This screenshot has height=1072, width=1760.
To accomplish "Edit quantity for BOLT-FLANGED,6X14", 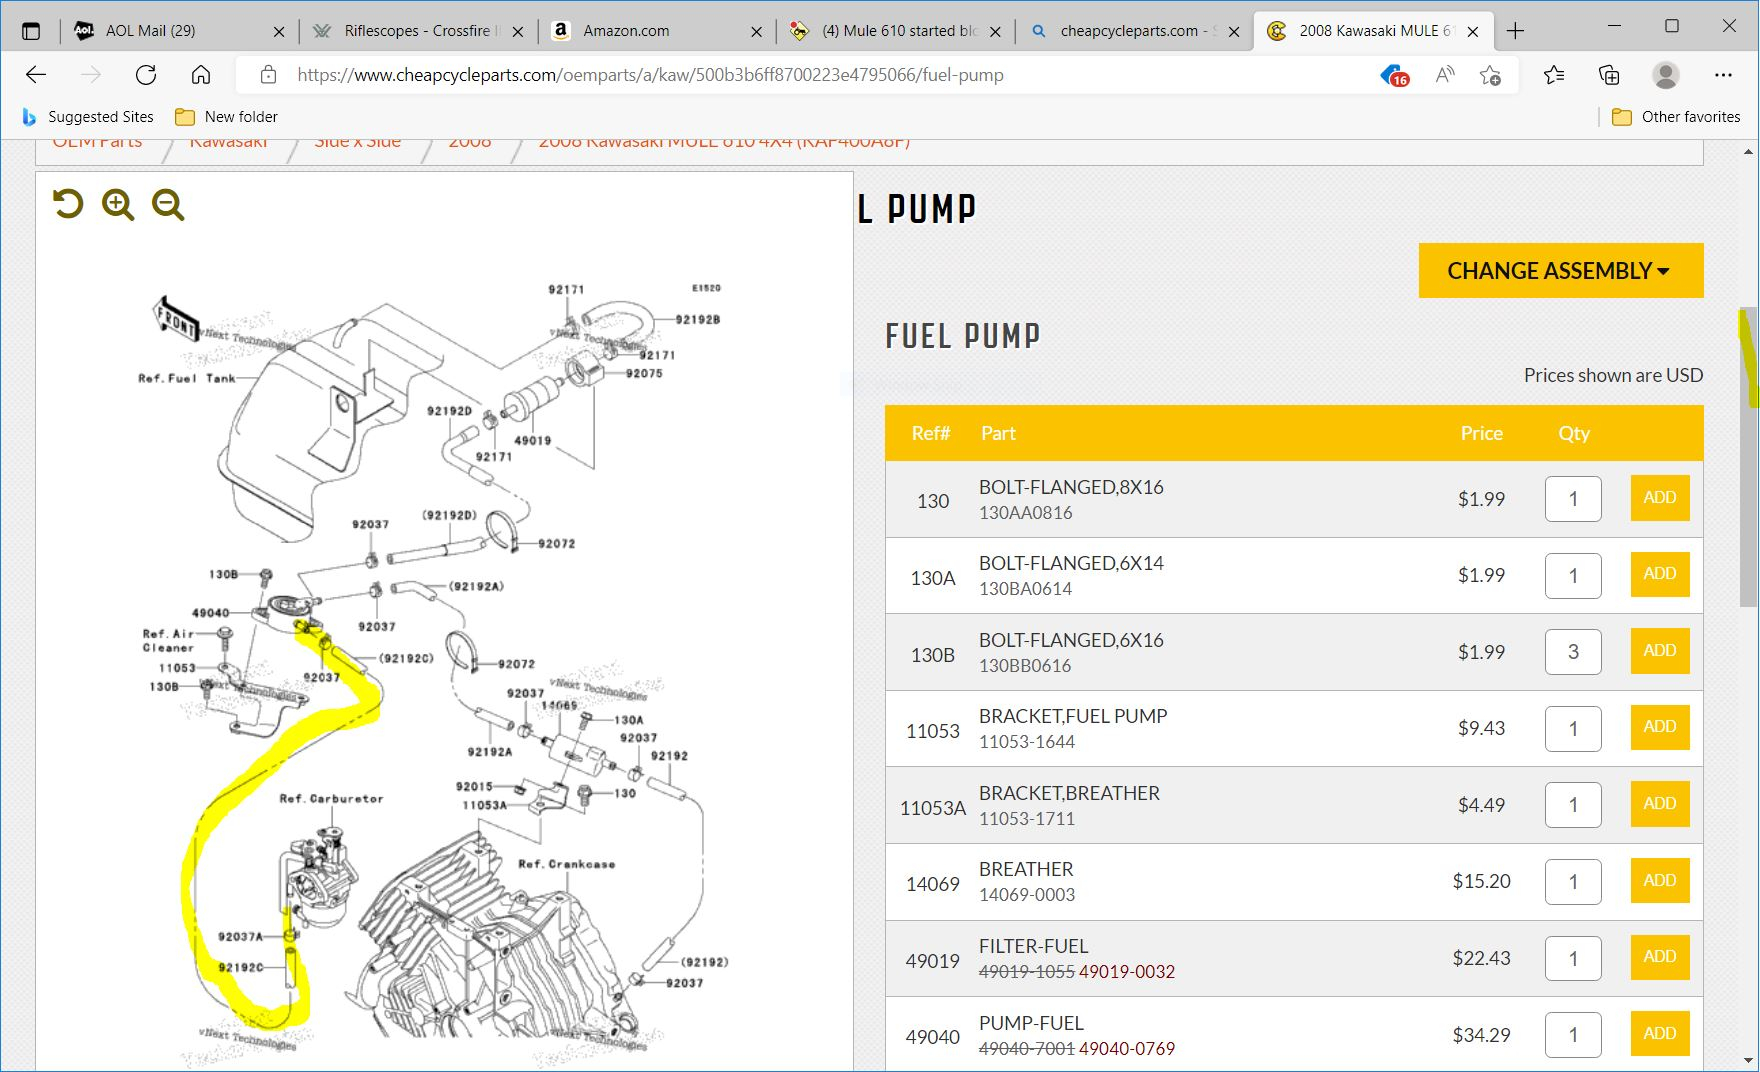I will click(x=1573, y=575).
